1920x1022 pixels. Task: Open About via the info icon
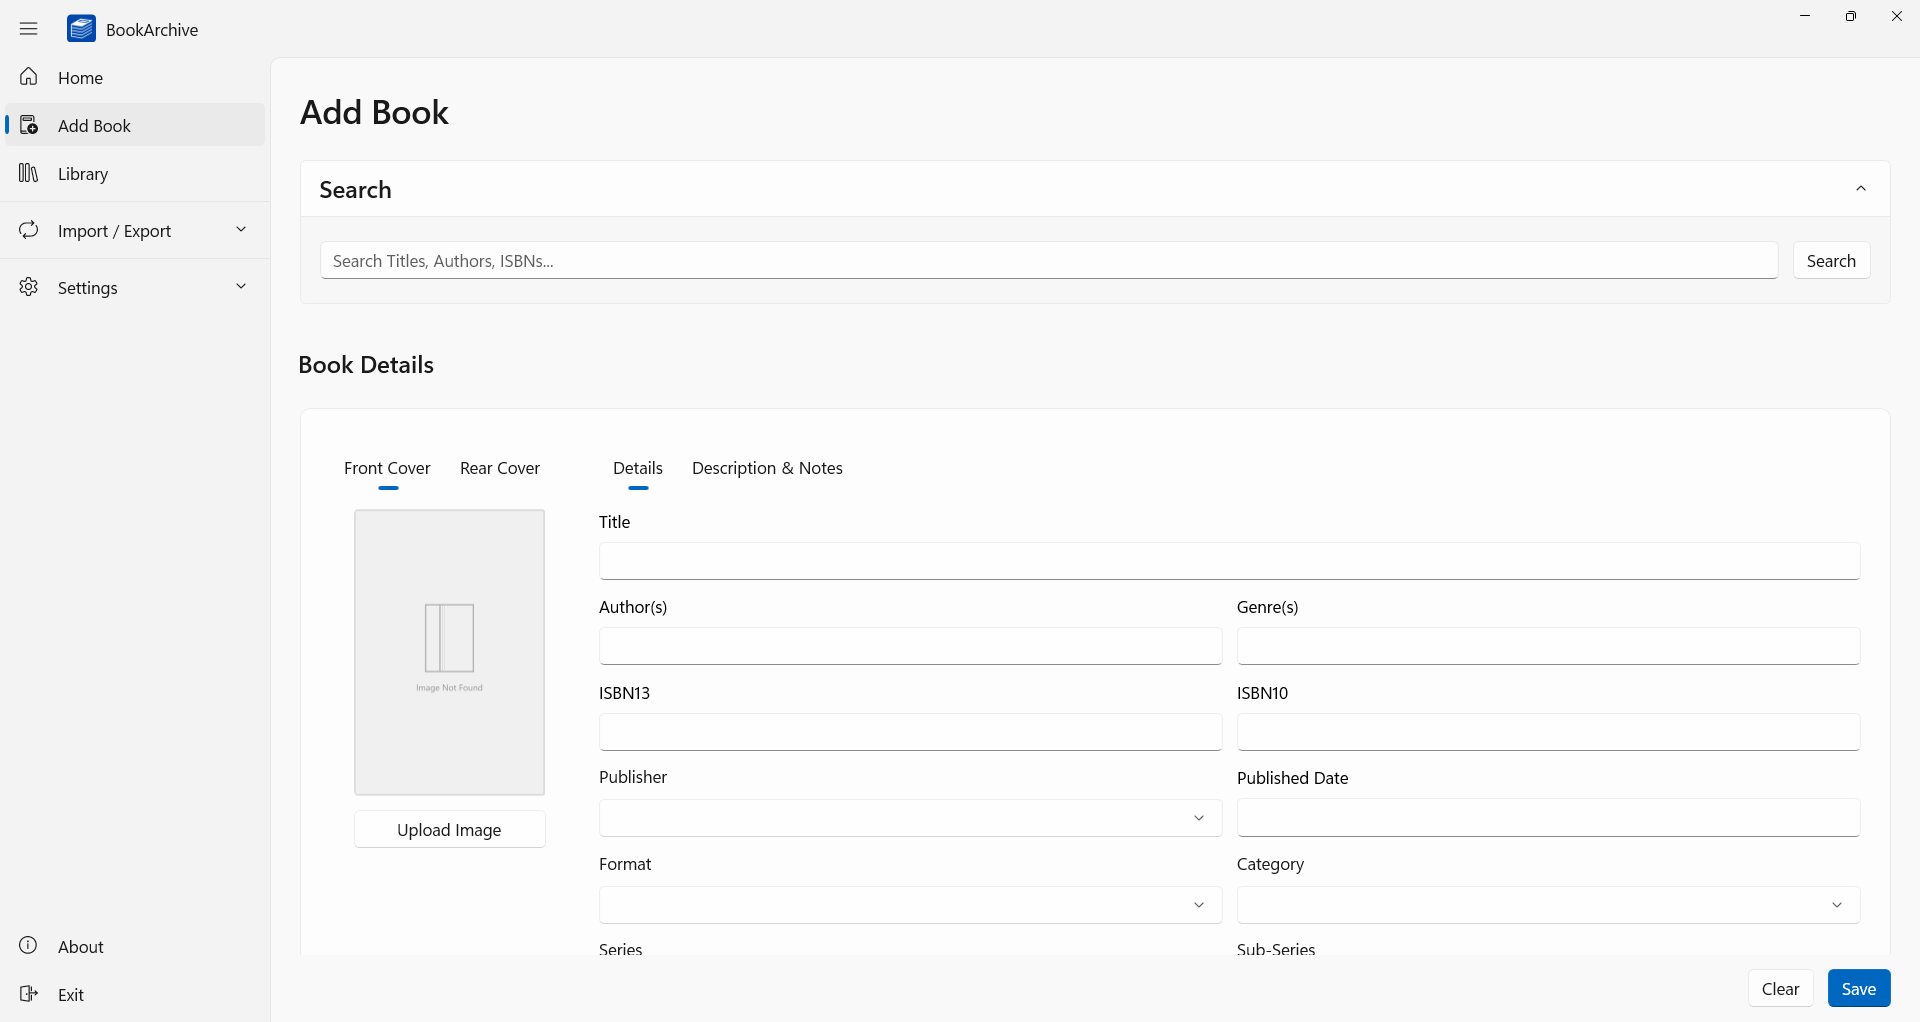click(x=29, y=946)
